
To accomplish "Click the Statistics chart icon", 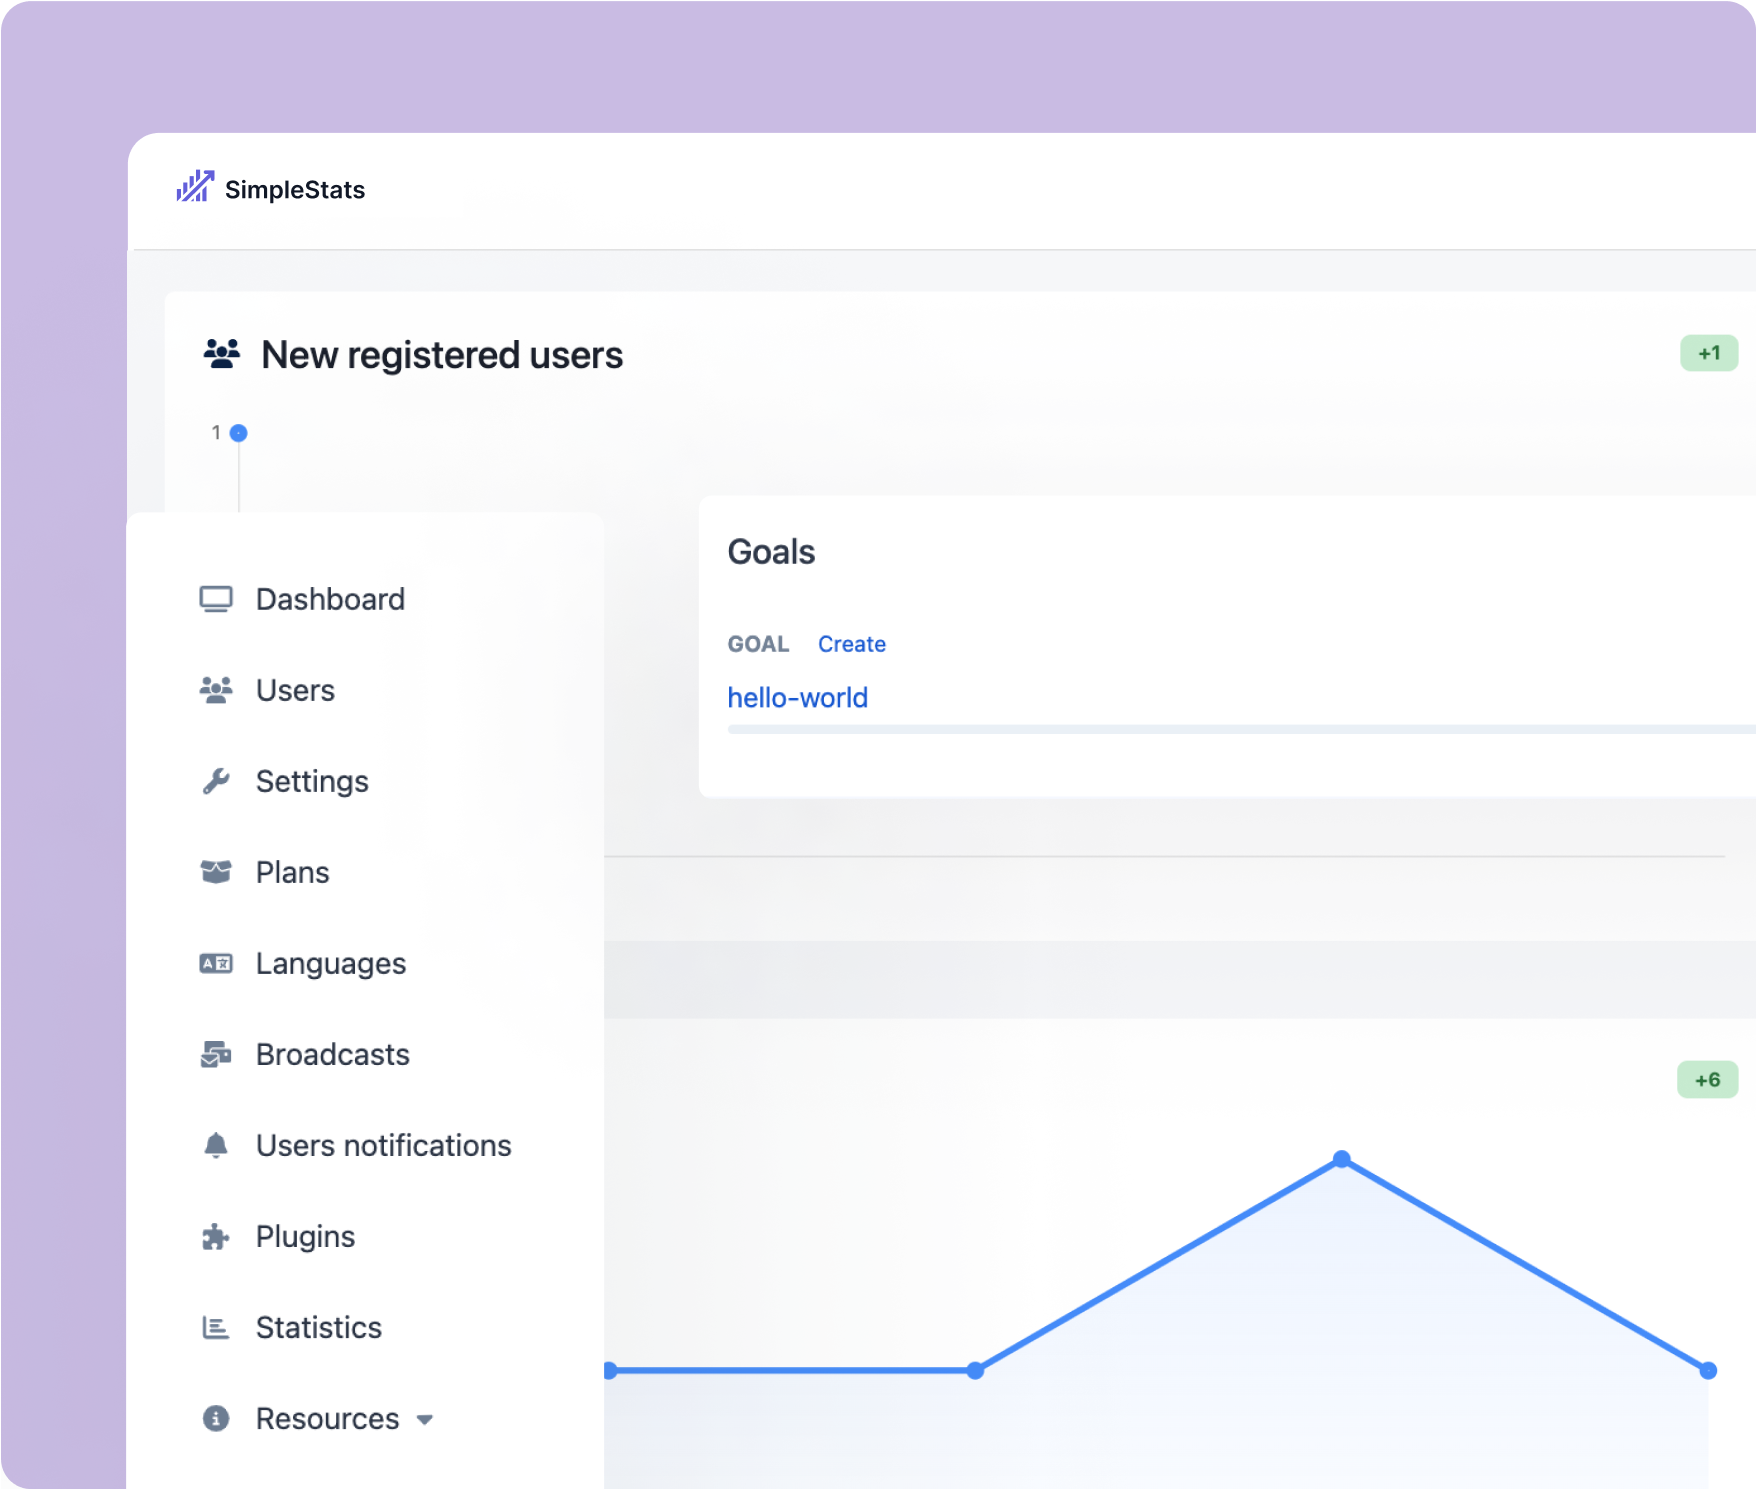I will coord(216,1327).
